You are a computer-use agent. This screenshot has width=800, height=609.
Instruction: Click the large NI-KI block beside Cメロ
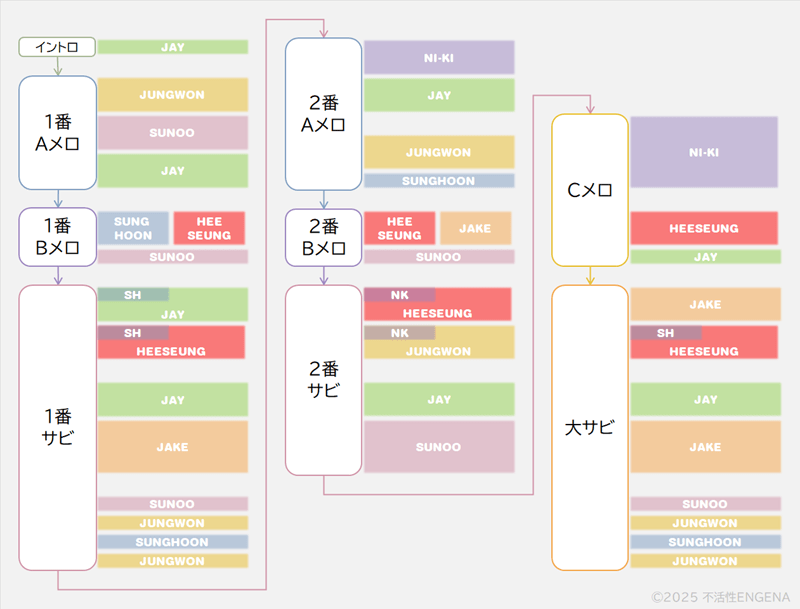[704, 152]
